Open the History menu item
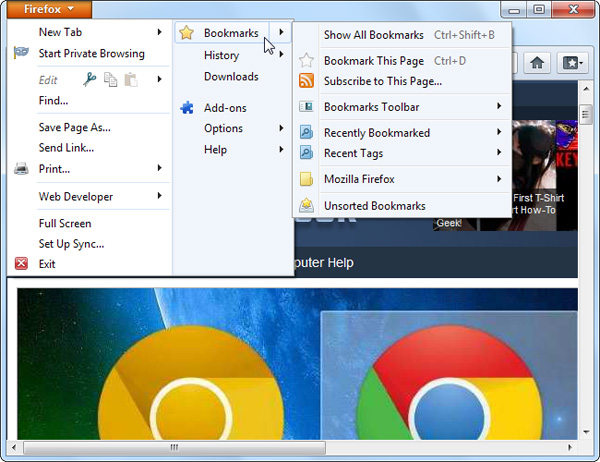The height and width of the screenshot is (462, 600). point(233,55)
